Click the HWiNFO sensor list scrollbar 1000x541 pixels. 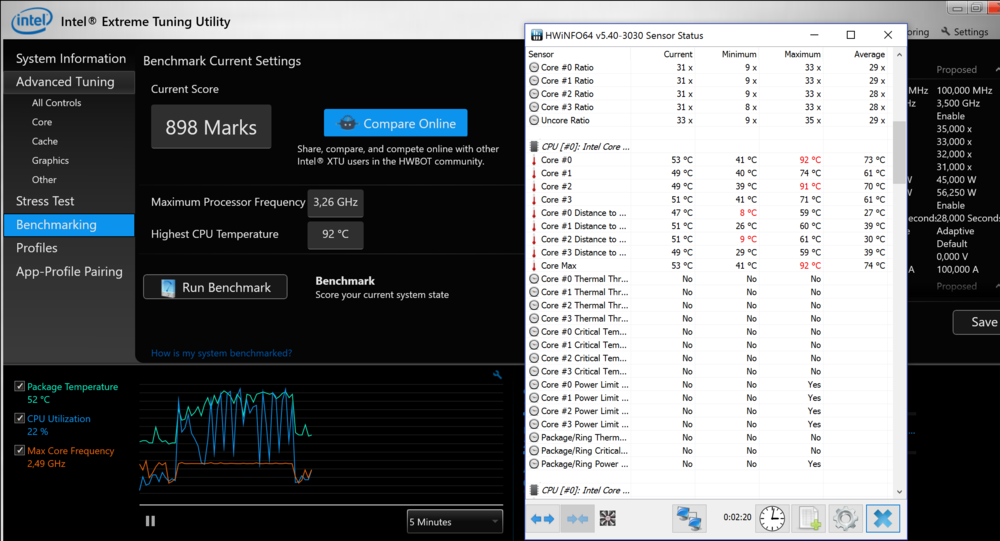tap(900, 300)
